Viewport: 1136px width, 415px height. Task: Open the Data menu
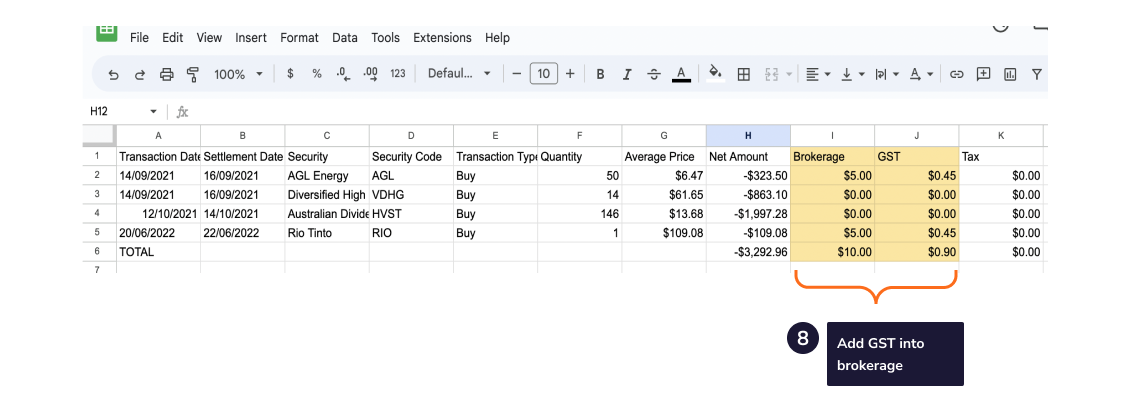[x=345, y=38]
